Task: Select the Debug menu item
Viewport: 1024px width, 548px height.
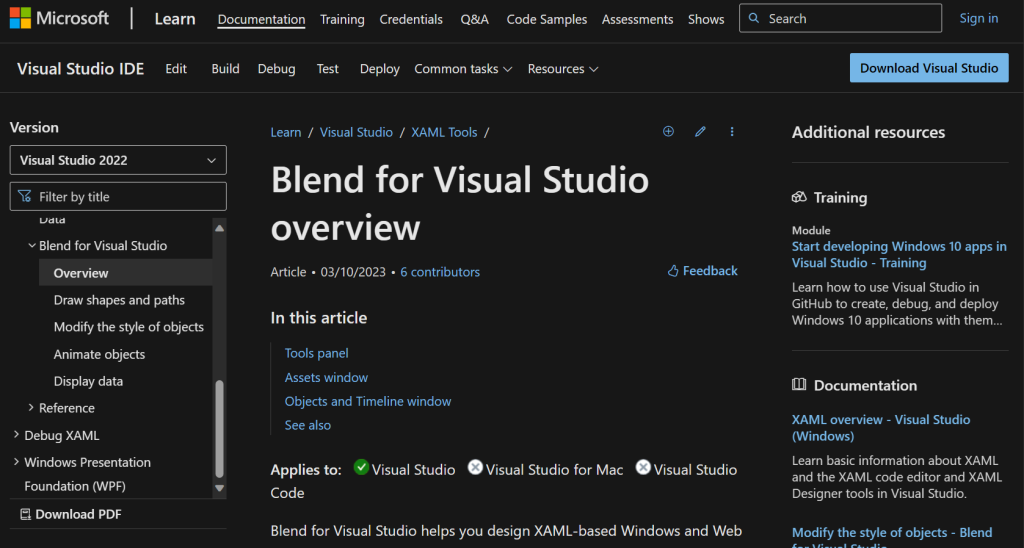Action: pyautogui.click(x=276, y=69)
